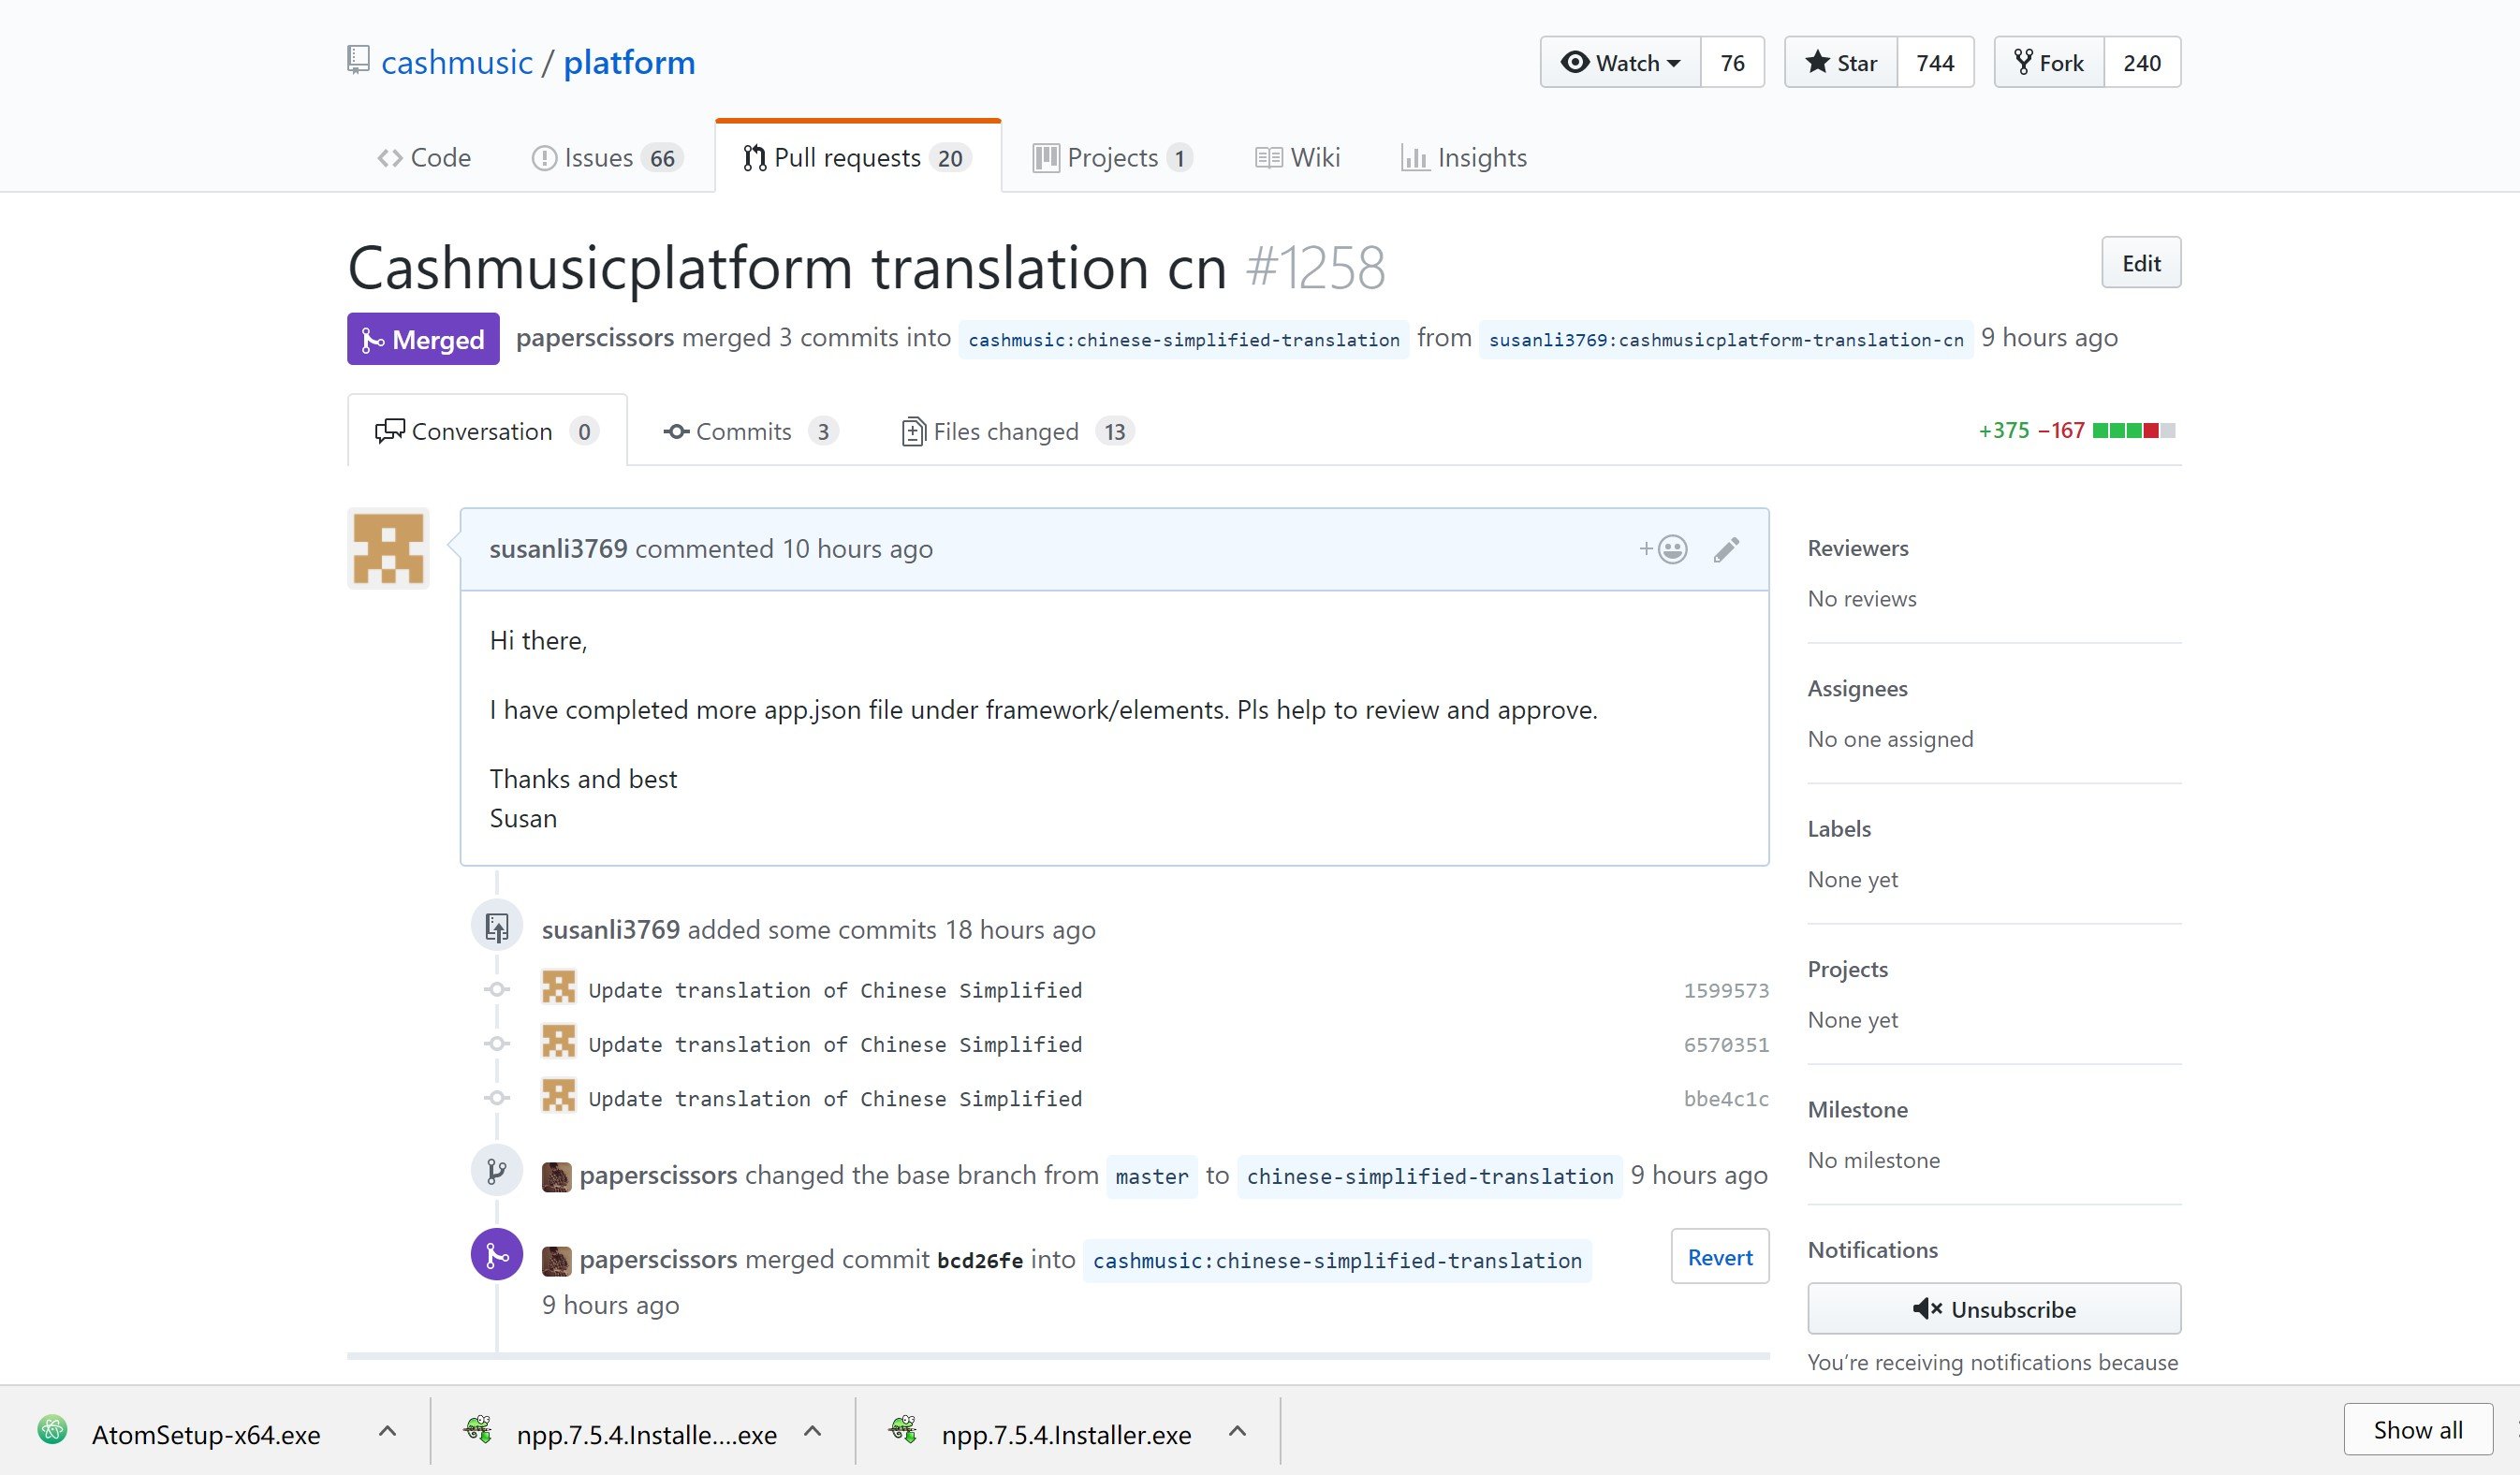Click the purple merge timeline icon

click(497, 1254)
